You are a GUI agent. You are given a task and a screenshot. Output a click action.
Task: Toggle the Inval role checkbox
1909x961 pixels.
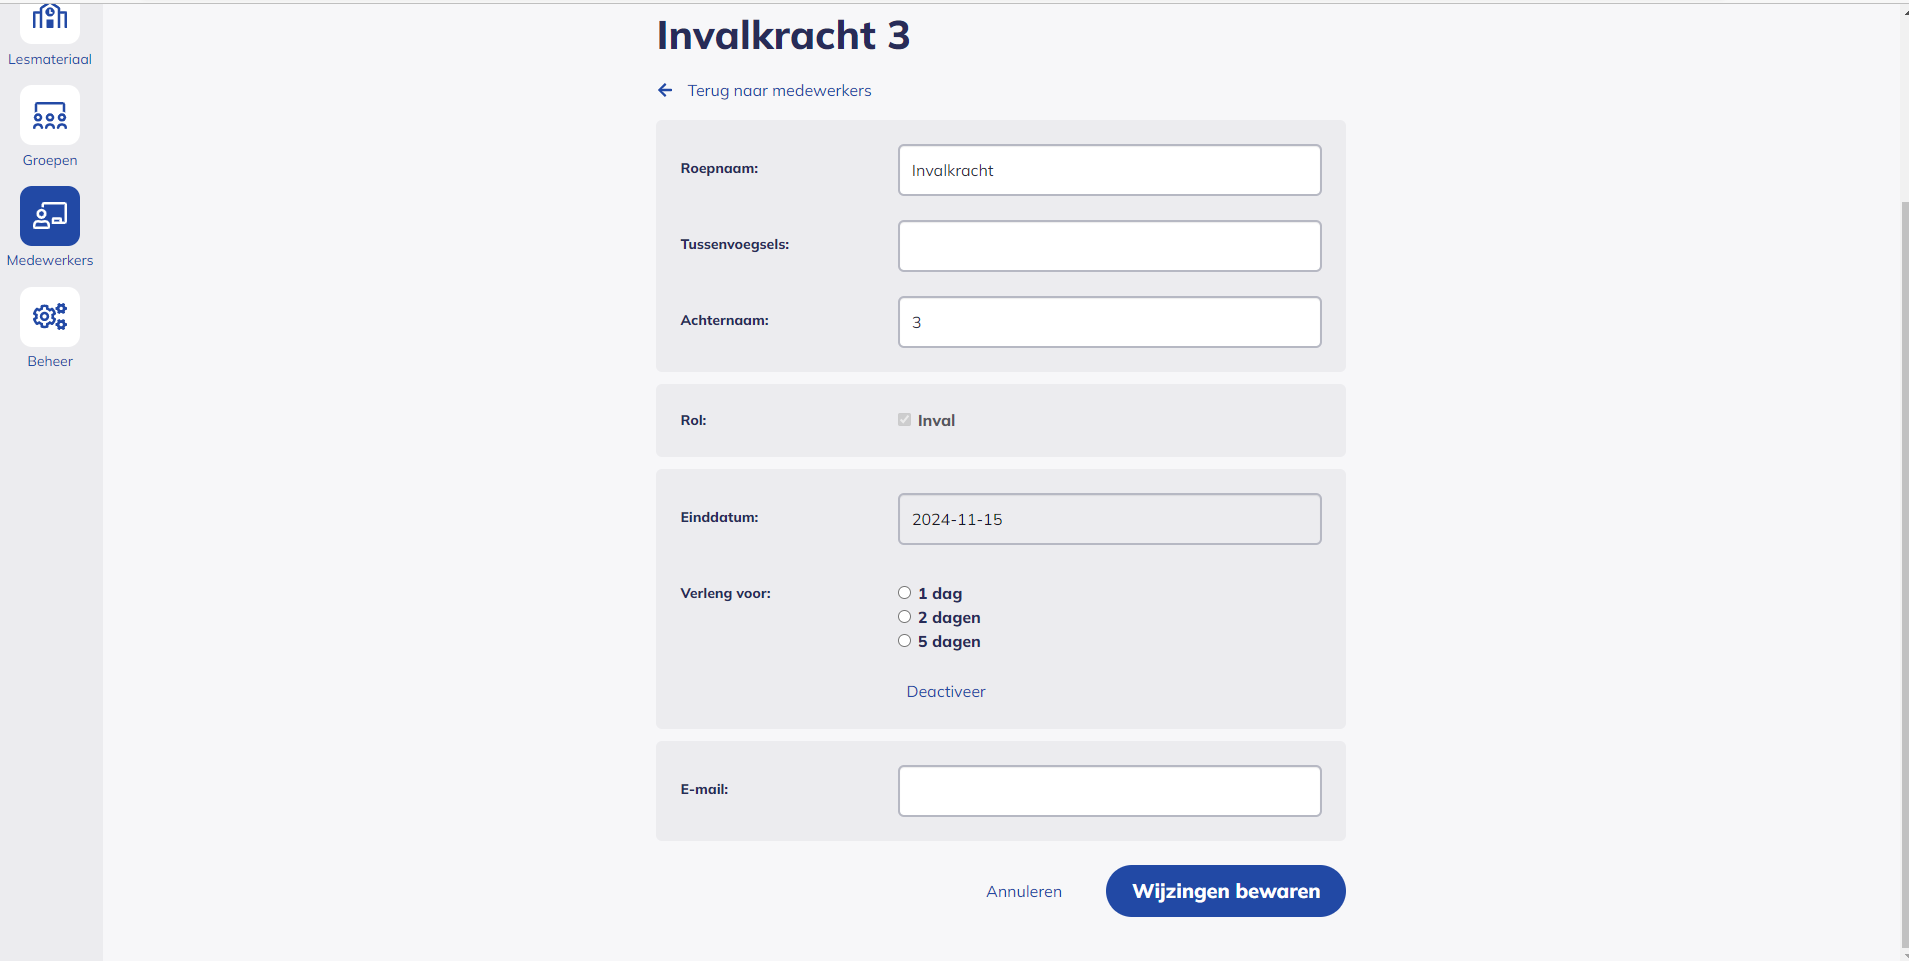pos(904,420)
